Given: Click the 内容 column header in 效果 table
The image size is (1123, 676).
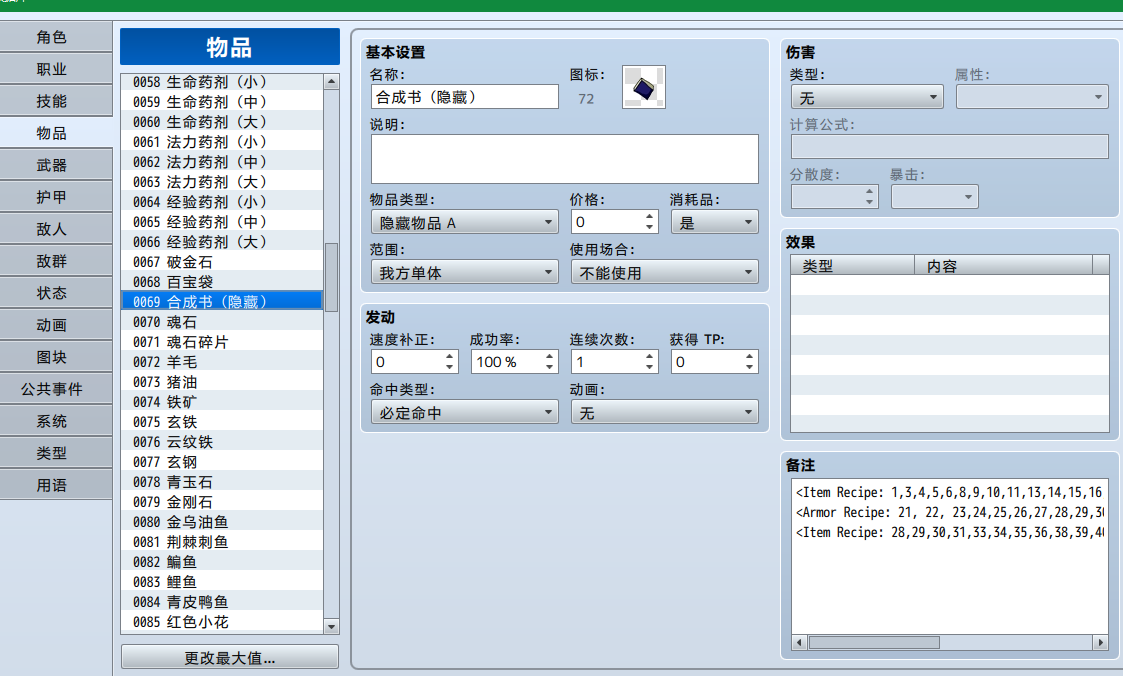Looking at the screenshot, I should pyautogui.click(x=1003, y=266).
